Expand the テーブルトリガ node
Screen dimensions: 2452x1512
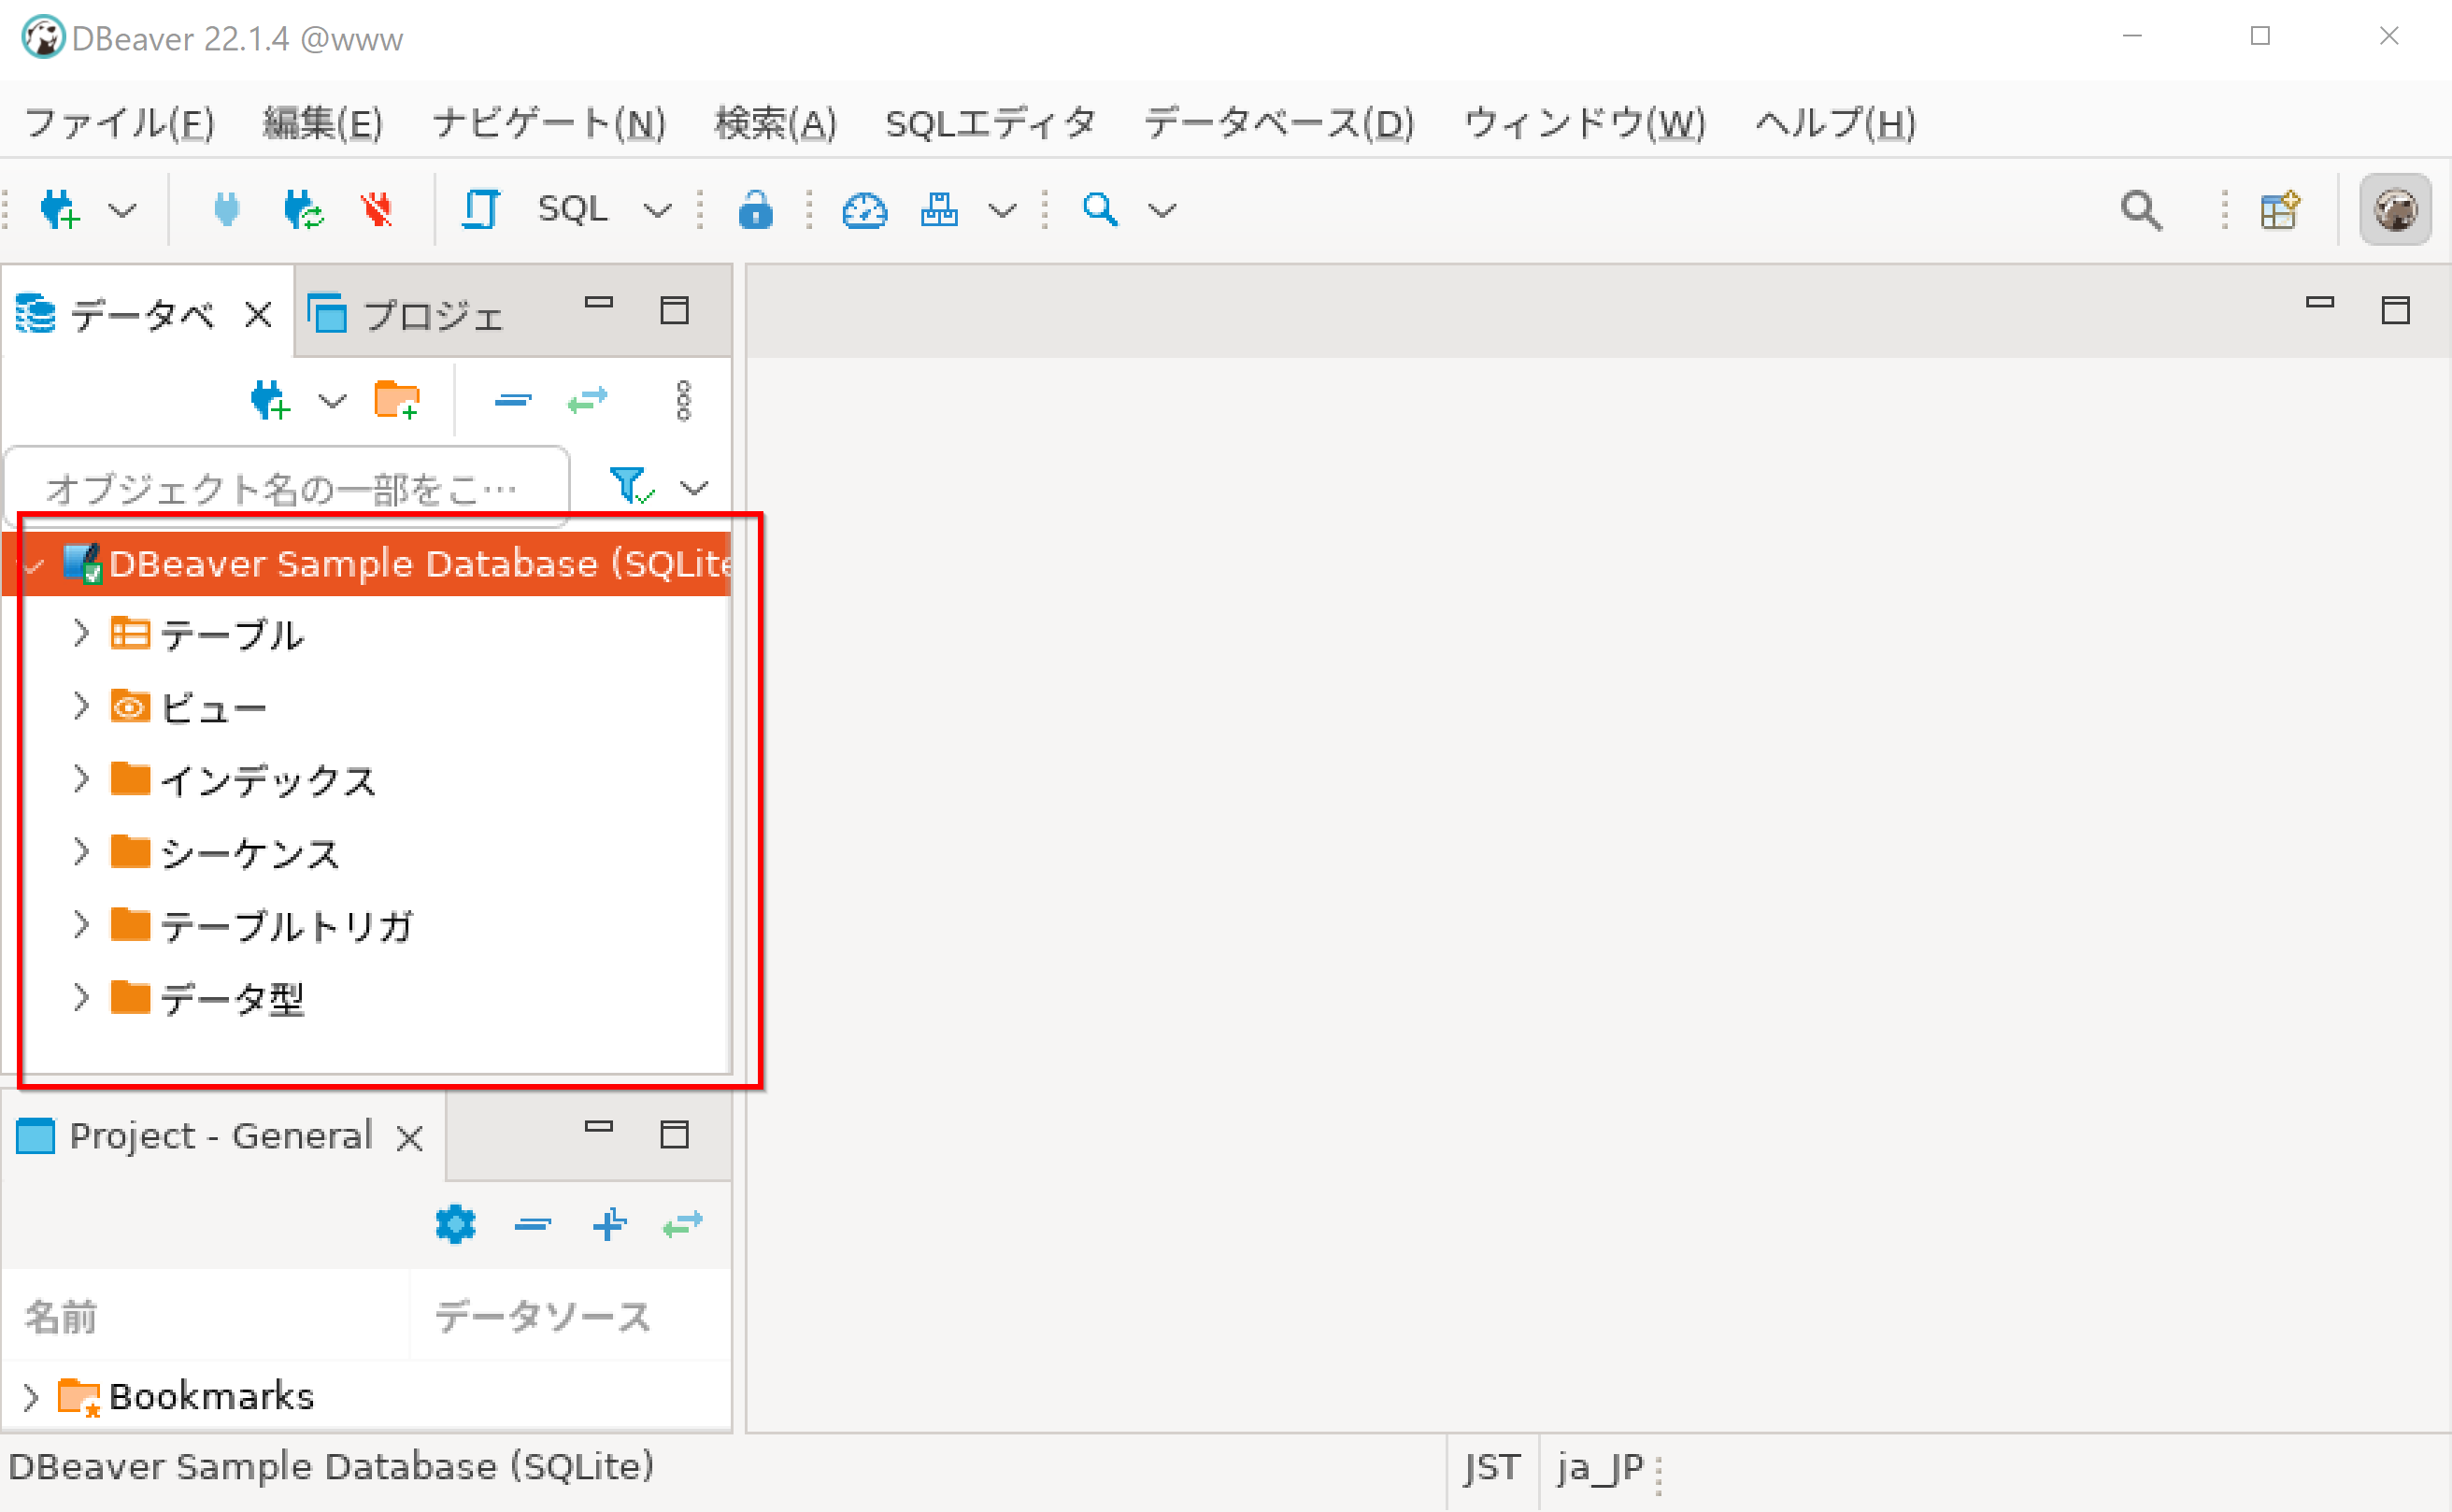(x=81, y=925)
